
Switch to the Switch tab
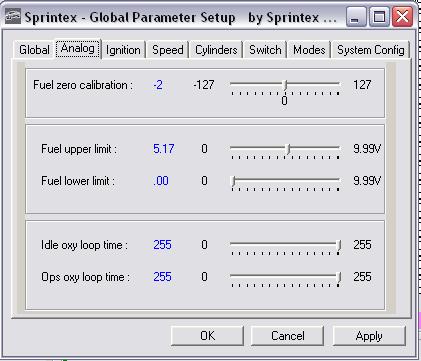[265, 50]
